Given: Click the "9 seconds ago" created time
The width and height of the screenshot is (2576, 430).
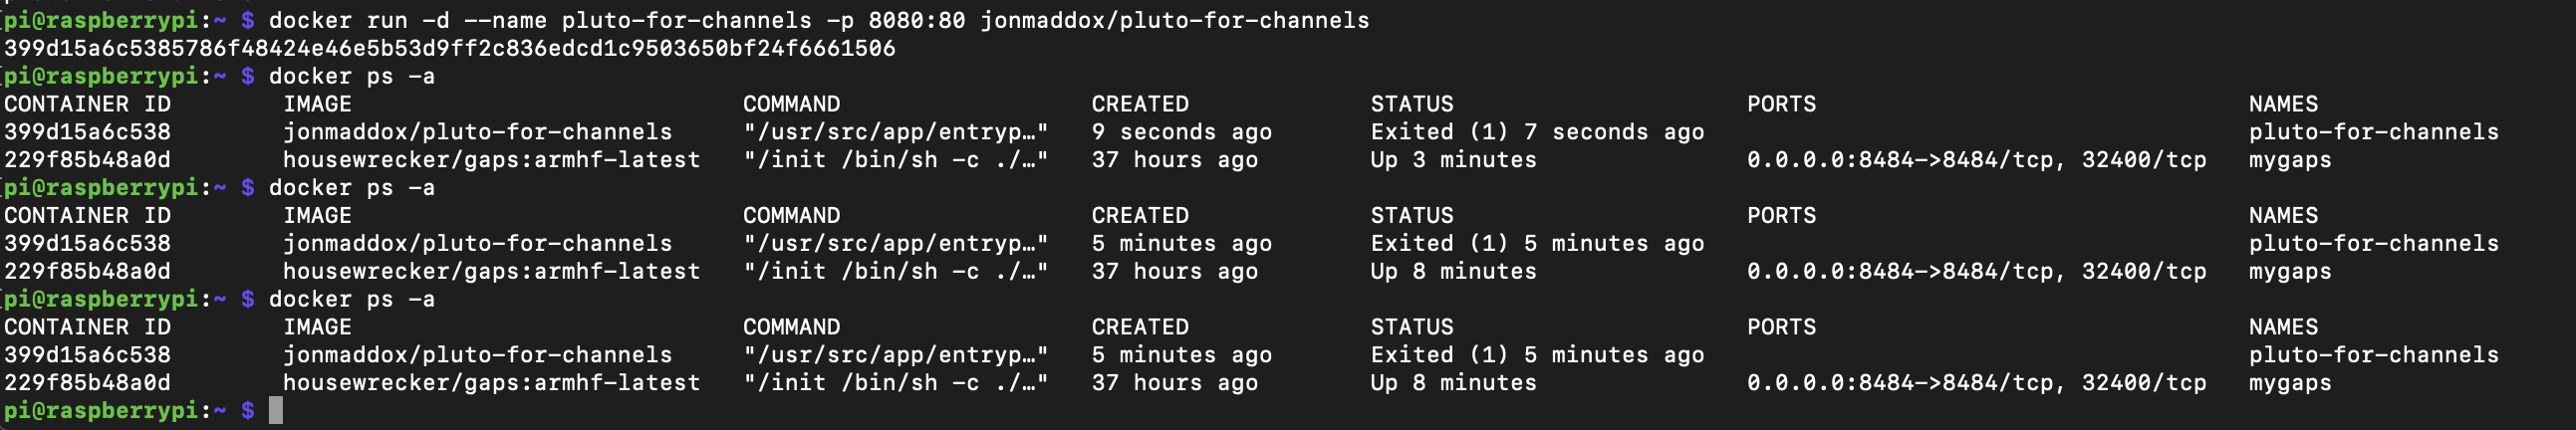Looking at the screenshot, I should 1181,132.
